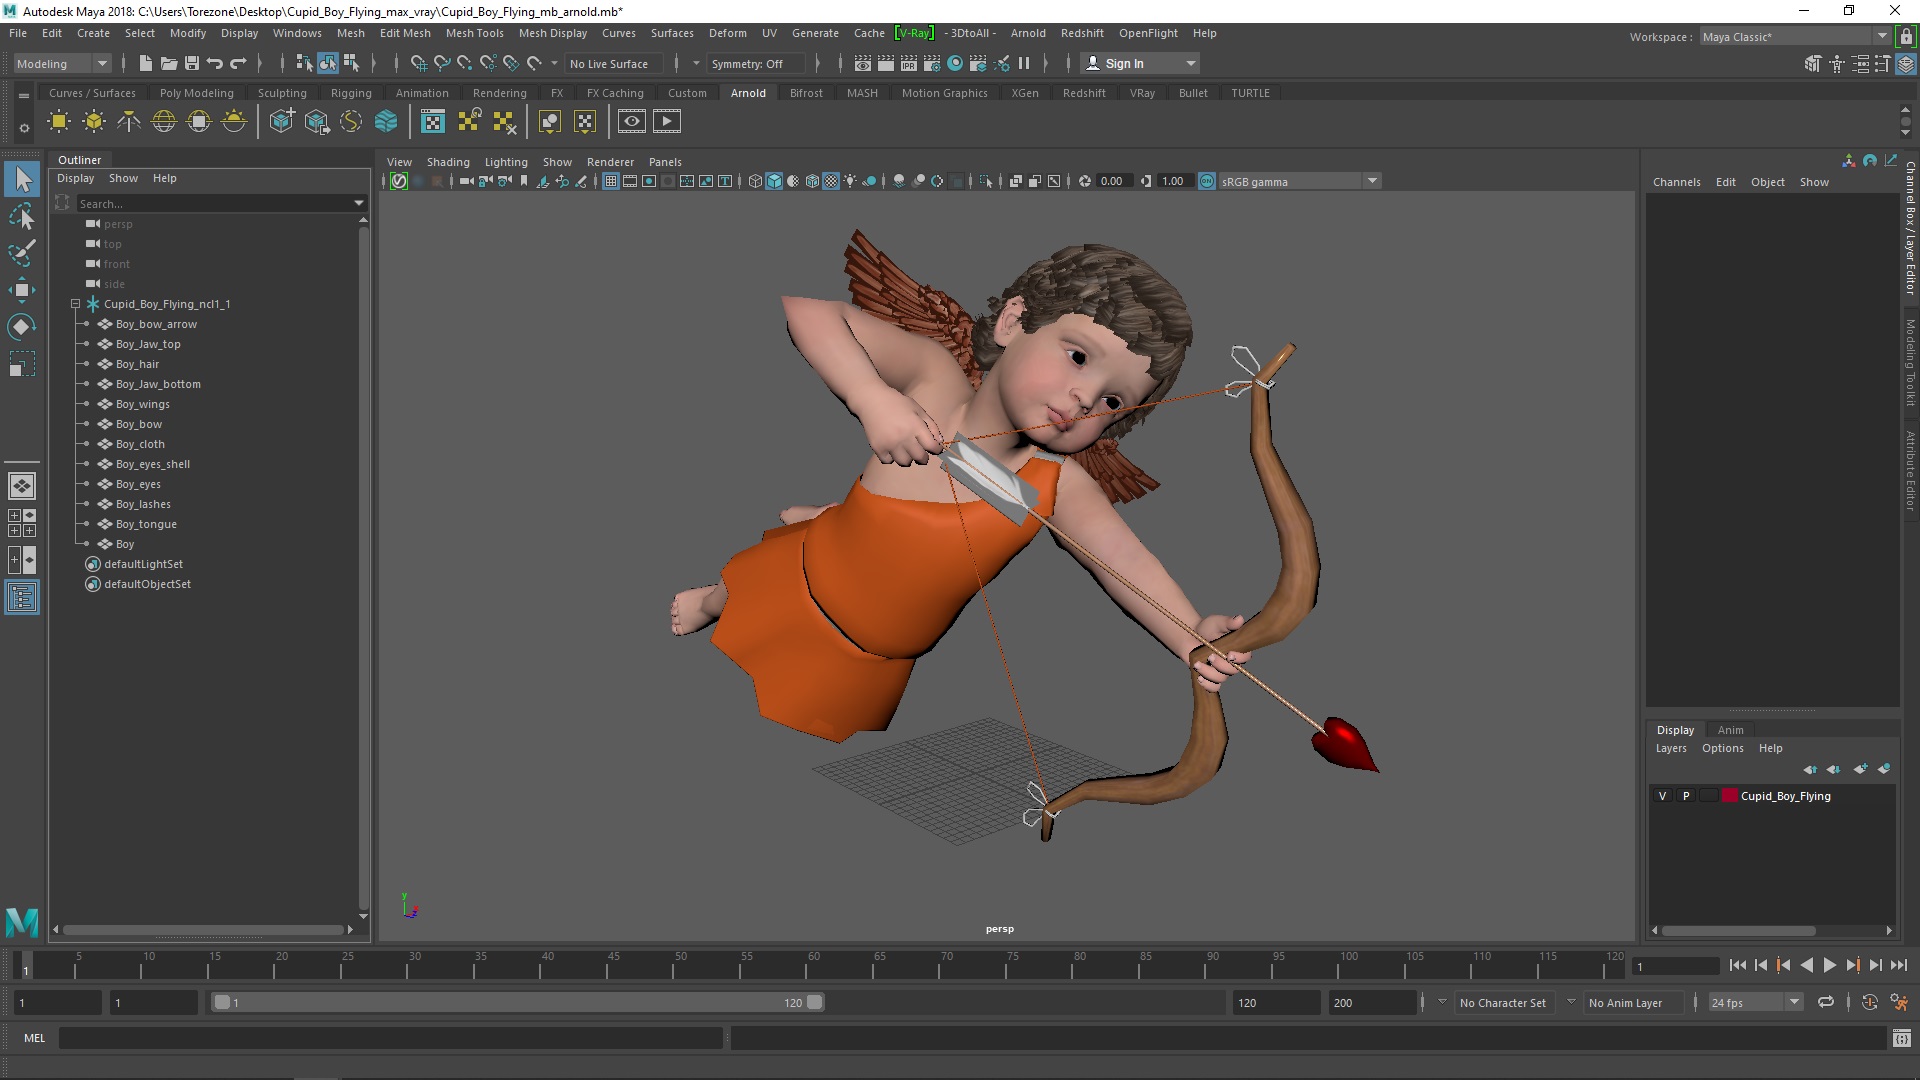The height and width of the screenshot is (1080, 1920).
Task: Click Export StandIn shelf icon
Action: pyautogui.click(x=317, y=122)
